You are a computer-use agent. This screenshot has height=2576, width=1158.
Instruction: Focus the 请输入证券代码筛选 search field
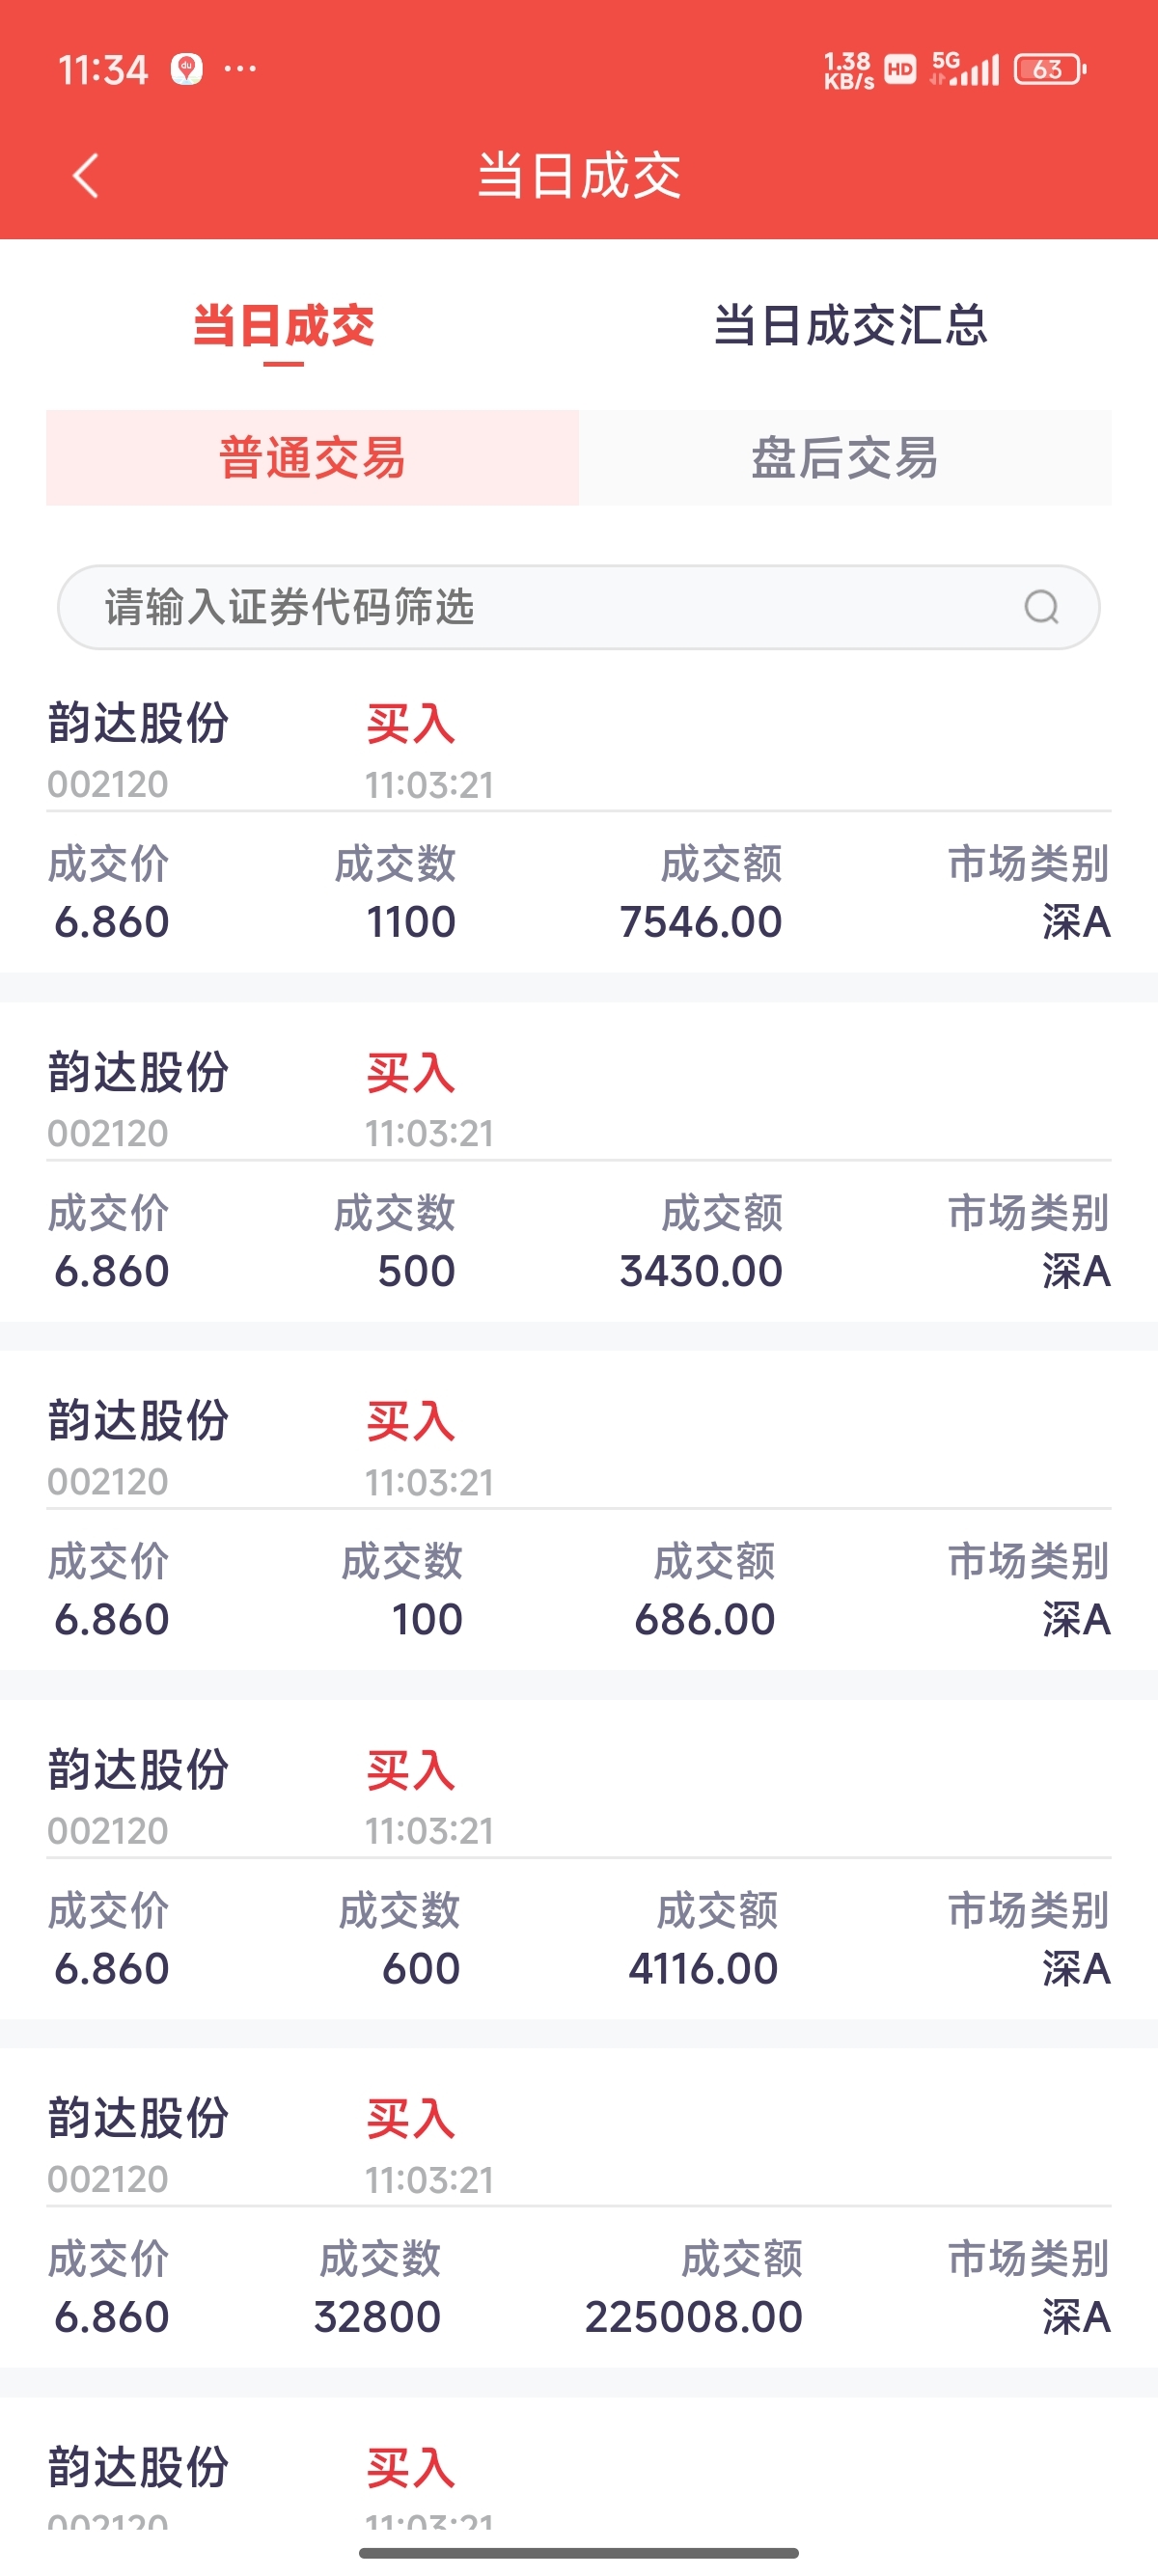(540, 607)
